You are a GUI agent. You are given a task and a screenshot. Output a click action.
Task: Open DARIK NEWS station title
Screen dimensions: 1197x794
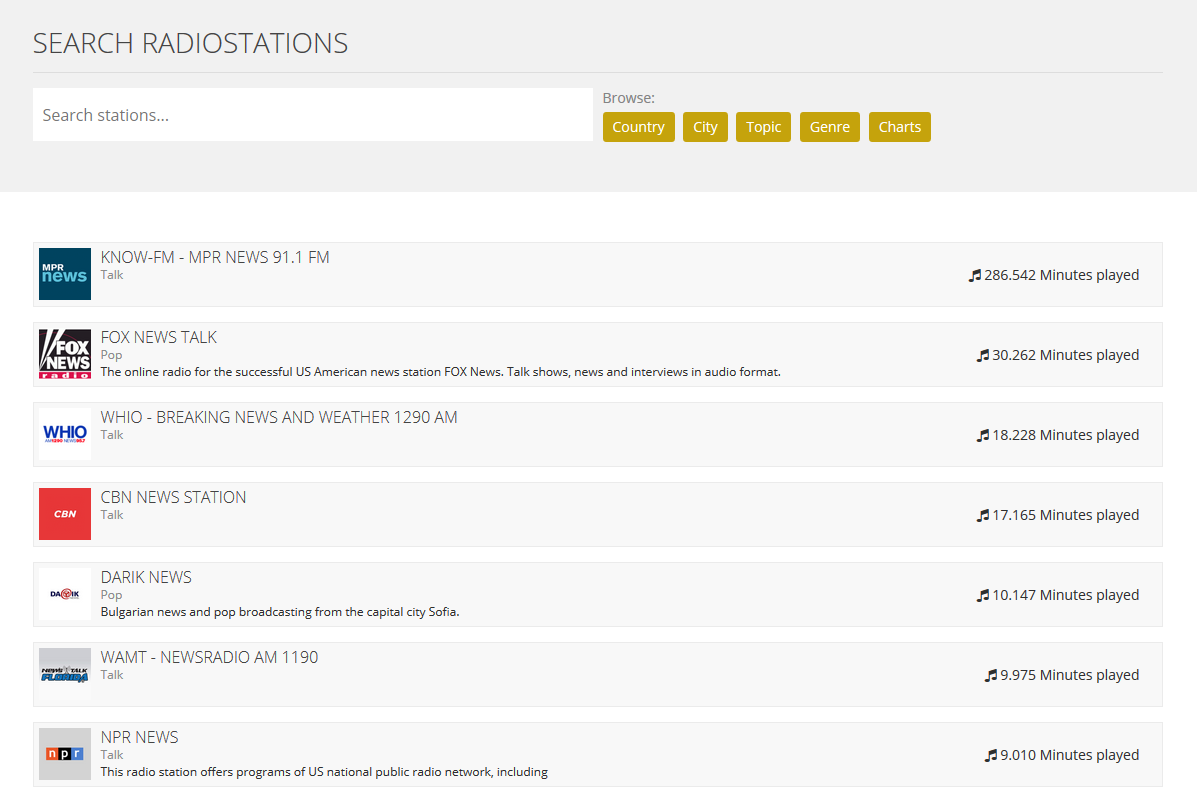coord(146,578)
